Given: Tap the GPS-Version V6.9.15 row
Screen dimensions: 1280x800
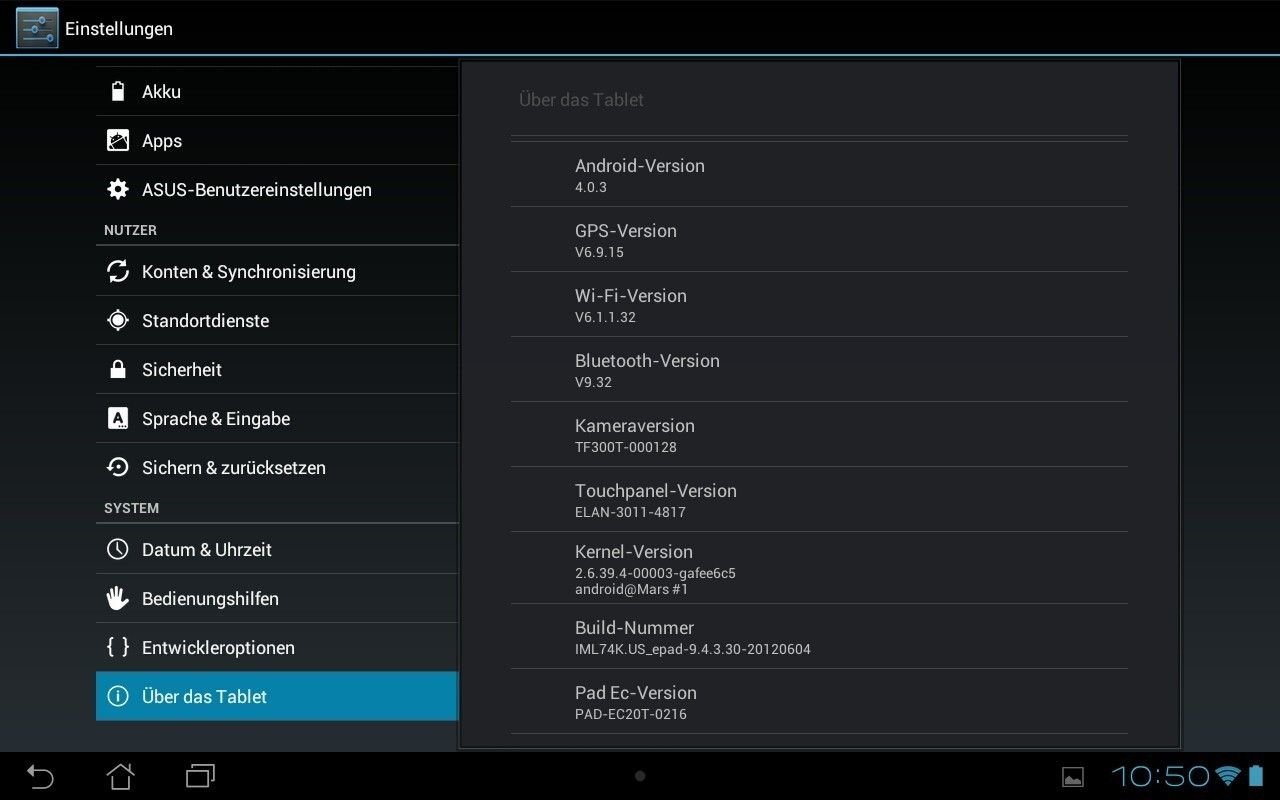Looking at the screenshot, I should [819, 239].
